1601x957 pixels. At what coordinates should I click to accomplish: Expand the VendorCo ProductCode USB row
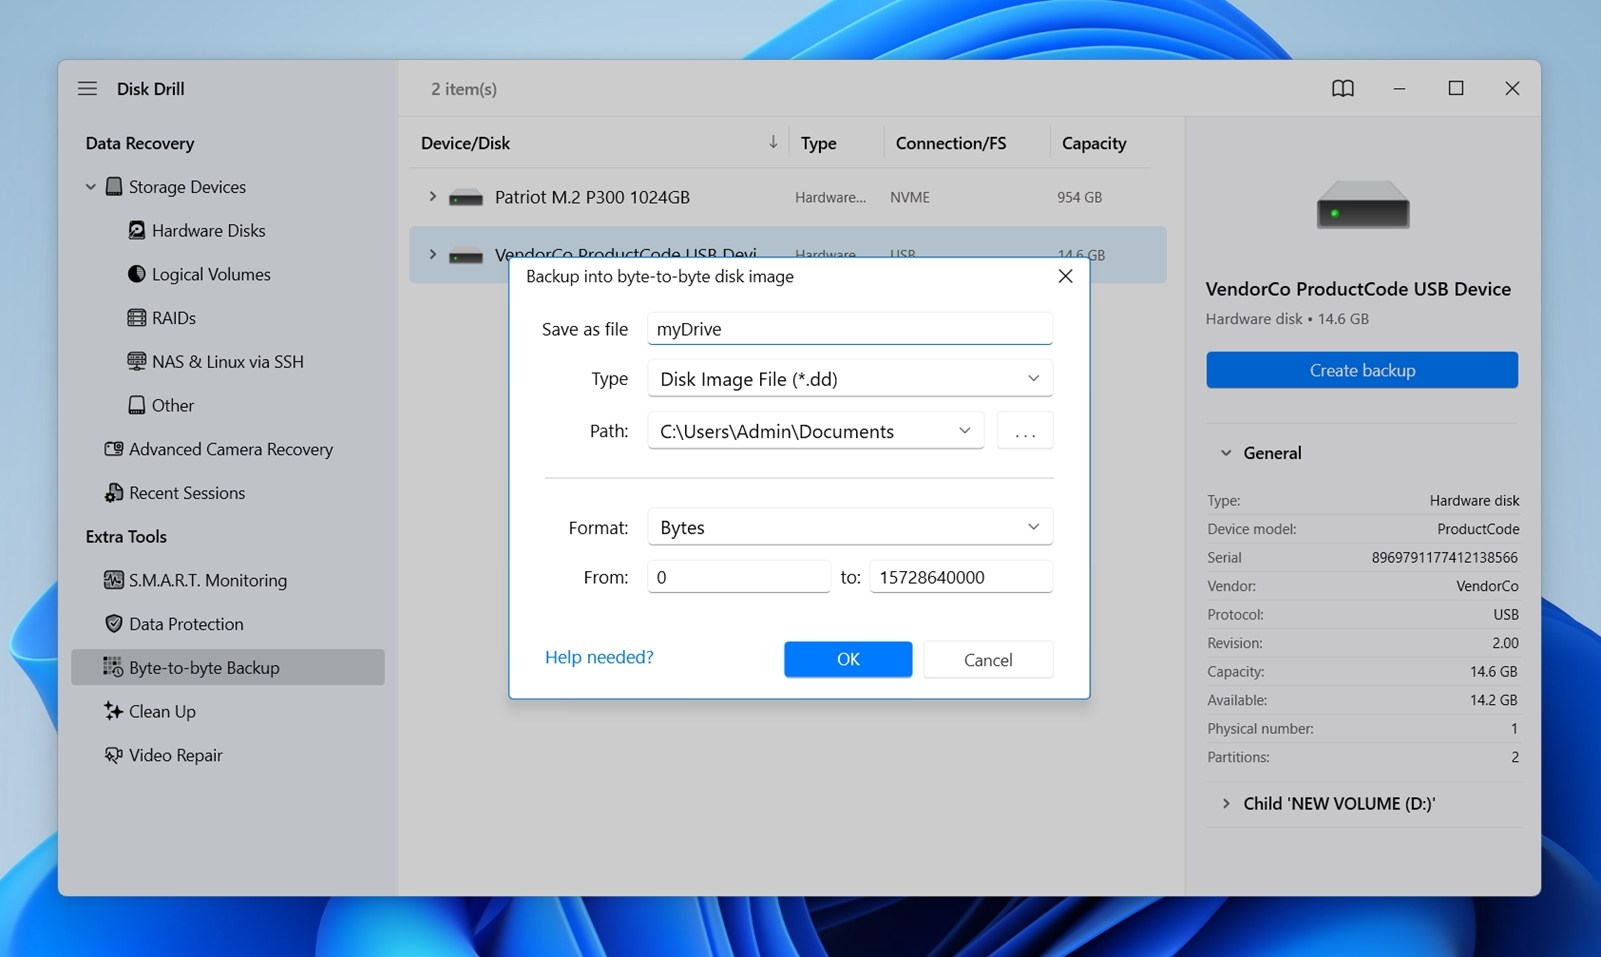(432, 254)
